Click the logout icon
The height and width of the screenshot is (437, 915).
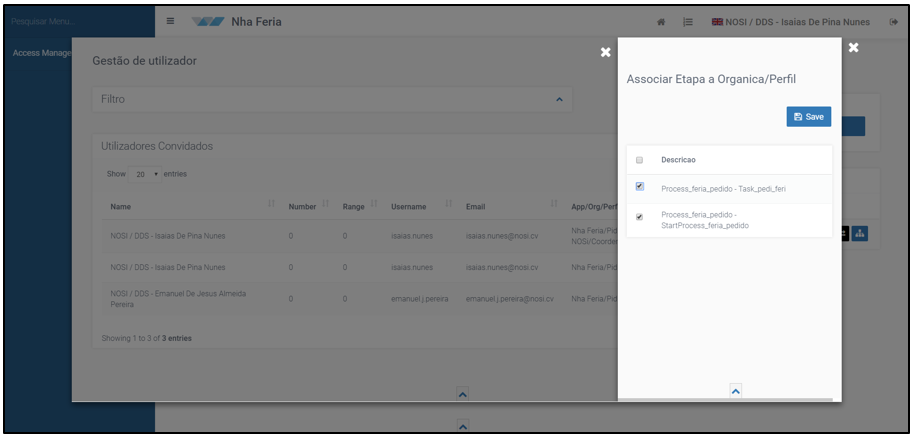coord(893,22)
